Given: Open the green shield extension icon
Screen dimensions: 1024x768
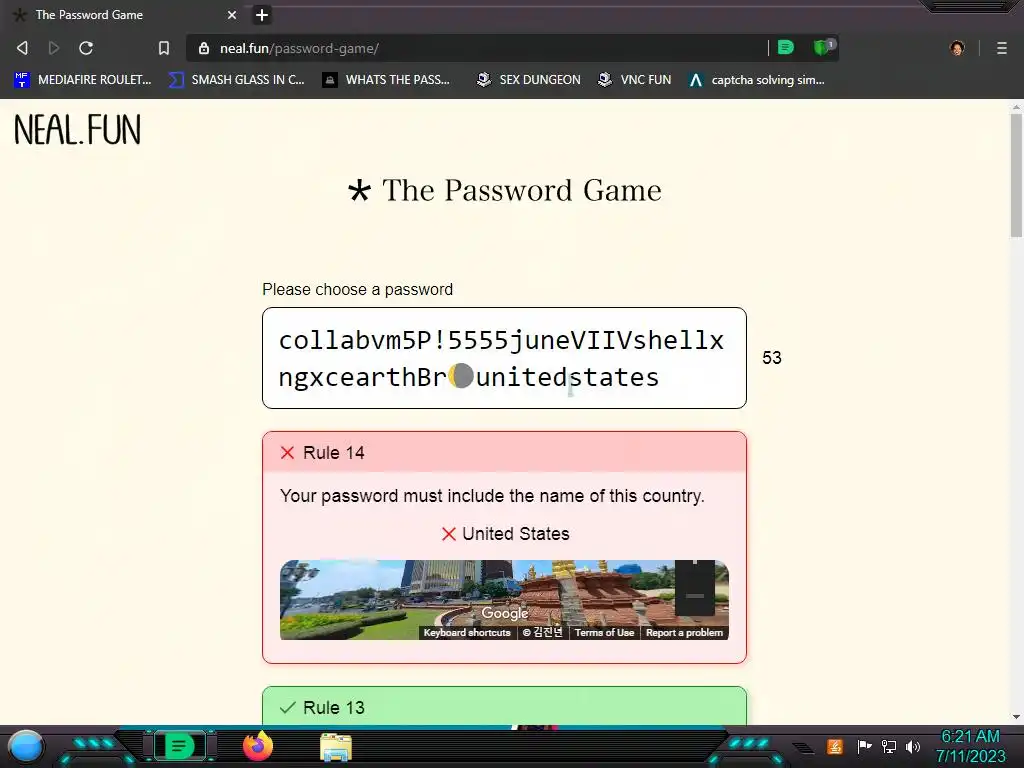Looking at the screenshot, I should coord(823,47).
